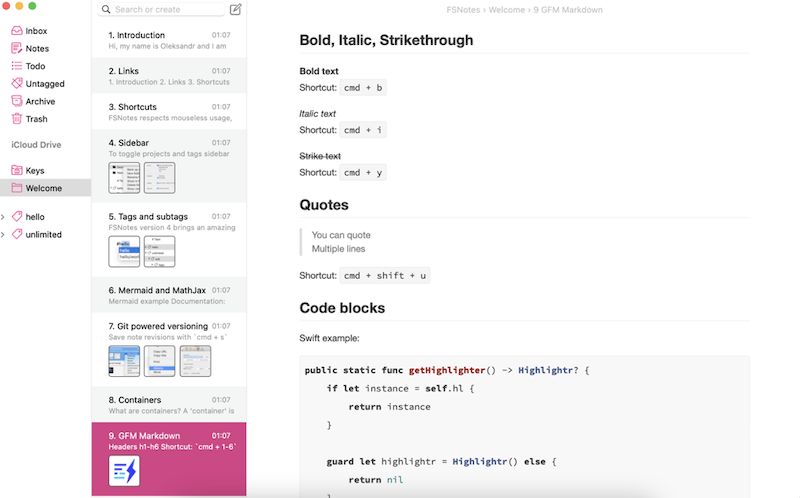This screenshot has width=800, height=498.
Task: Click the iCloud Drive section label
Action: (x=36, y=145)
